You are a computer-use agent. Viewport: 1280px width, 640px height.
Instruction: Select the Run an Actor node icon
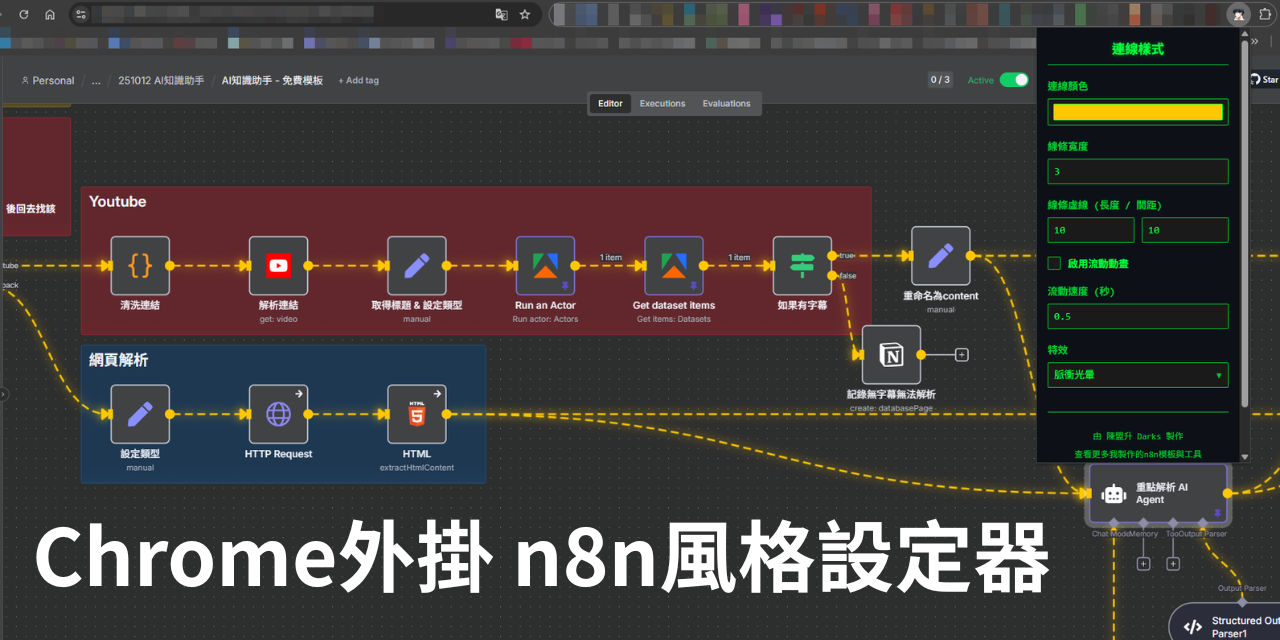tap(545, 265)
